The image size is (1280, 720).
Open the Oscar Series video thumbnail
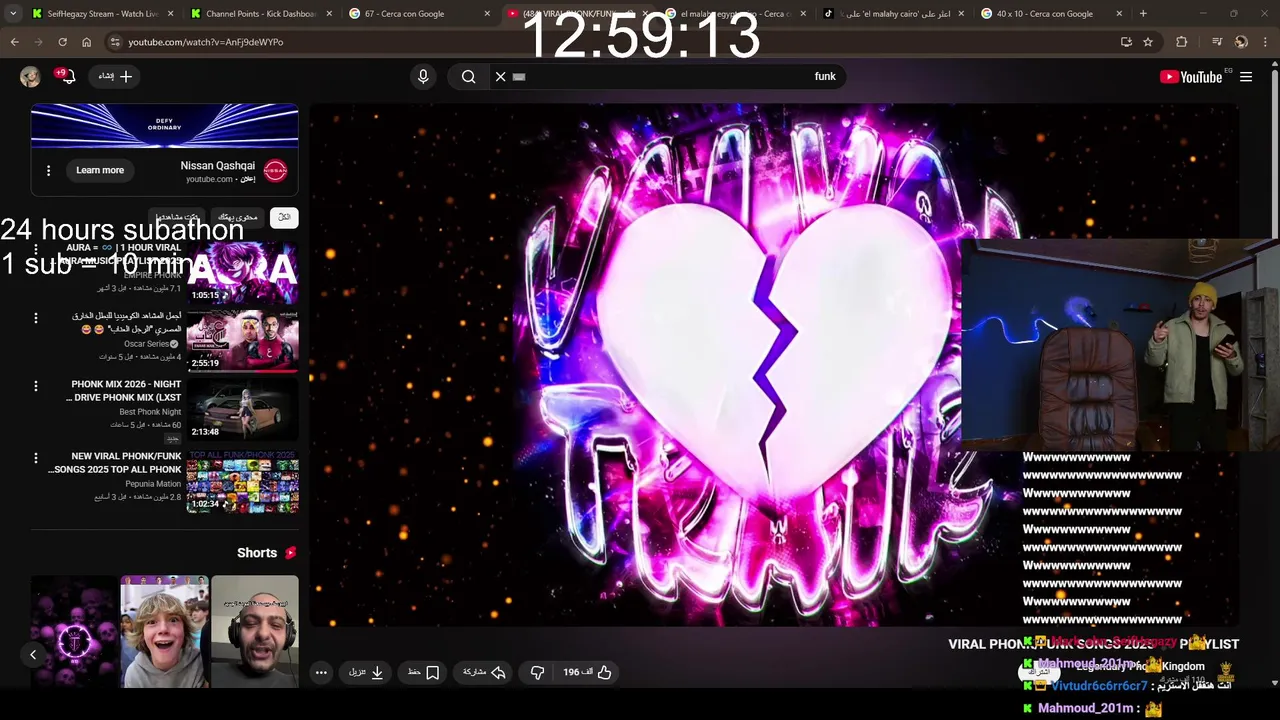coord(242,340)
